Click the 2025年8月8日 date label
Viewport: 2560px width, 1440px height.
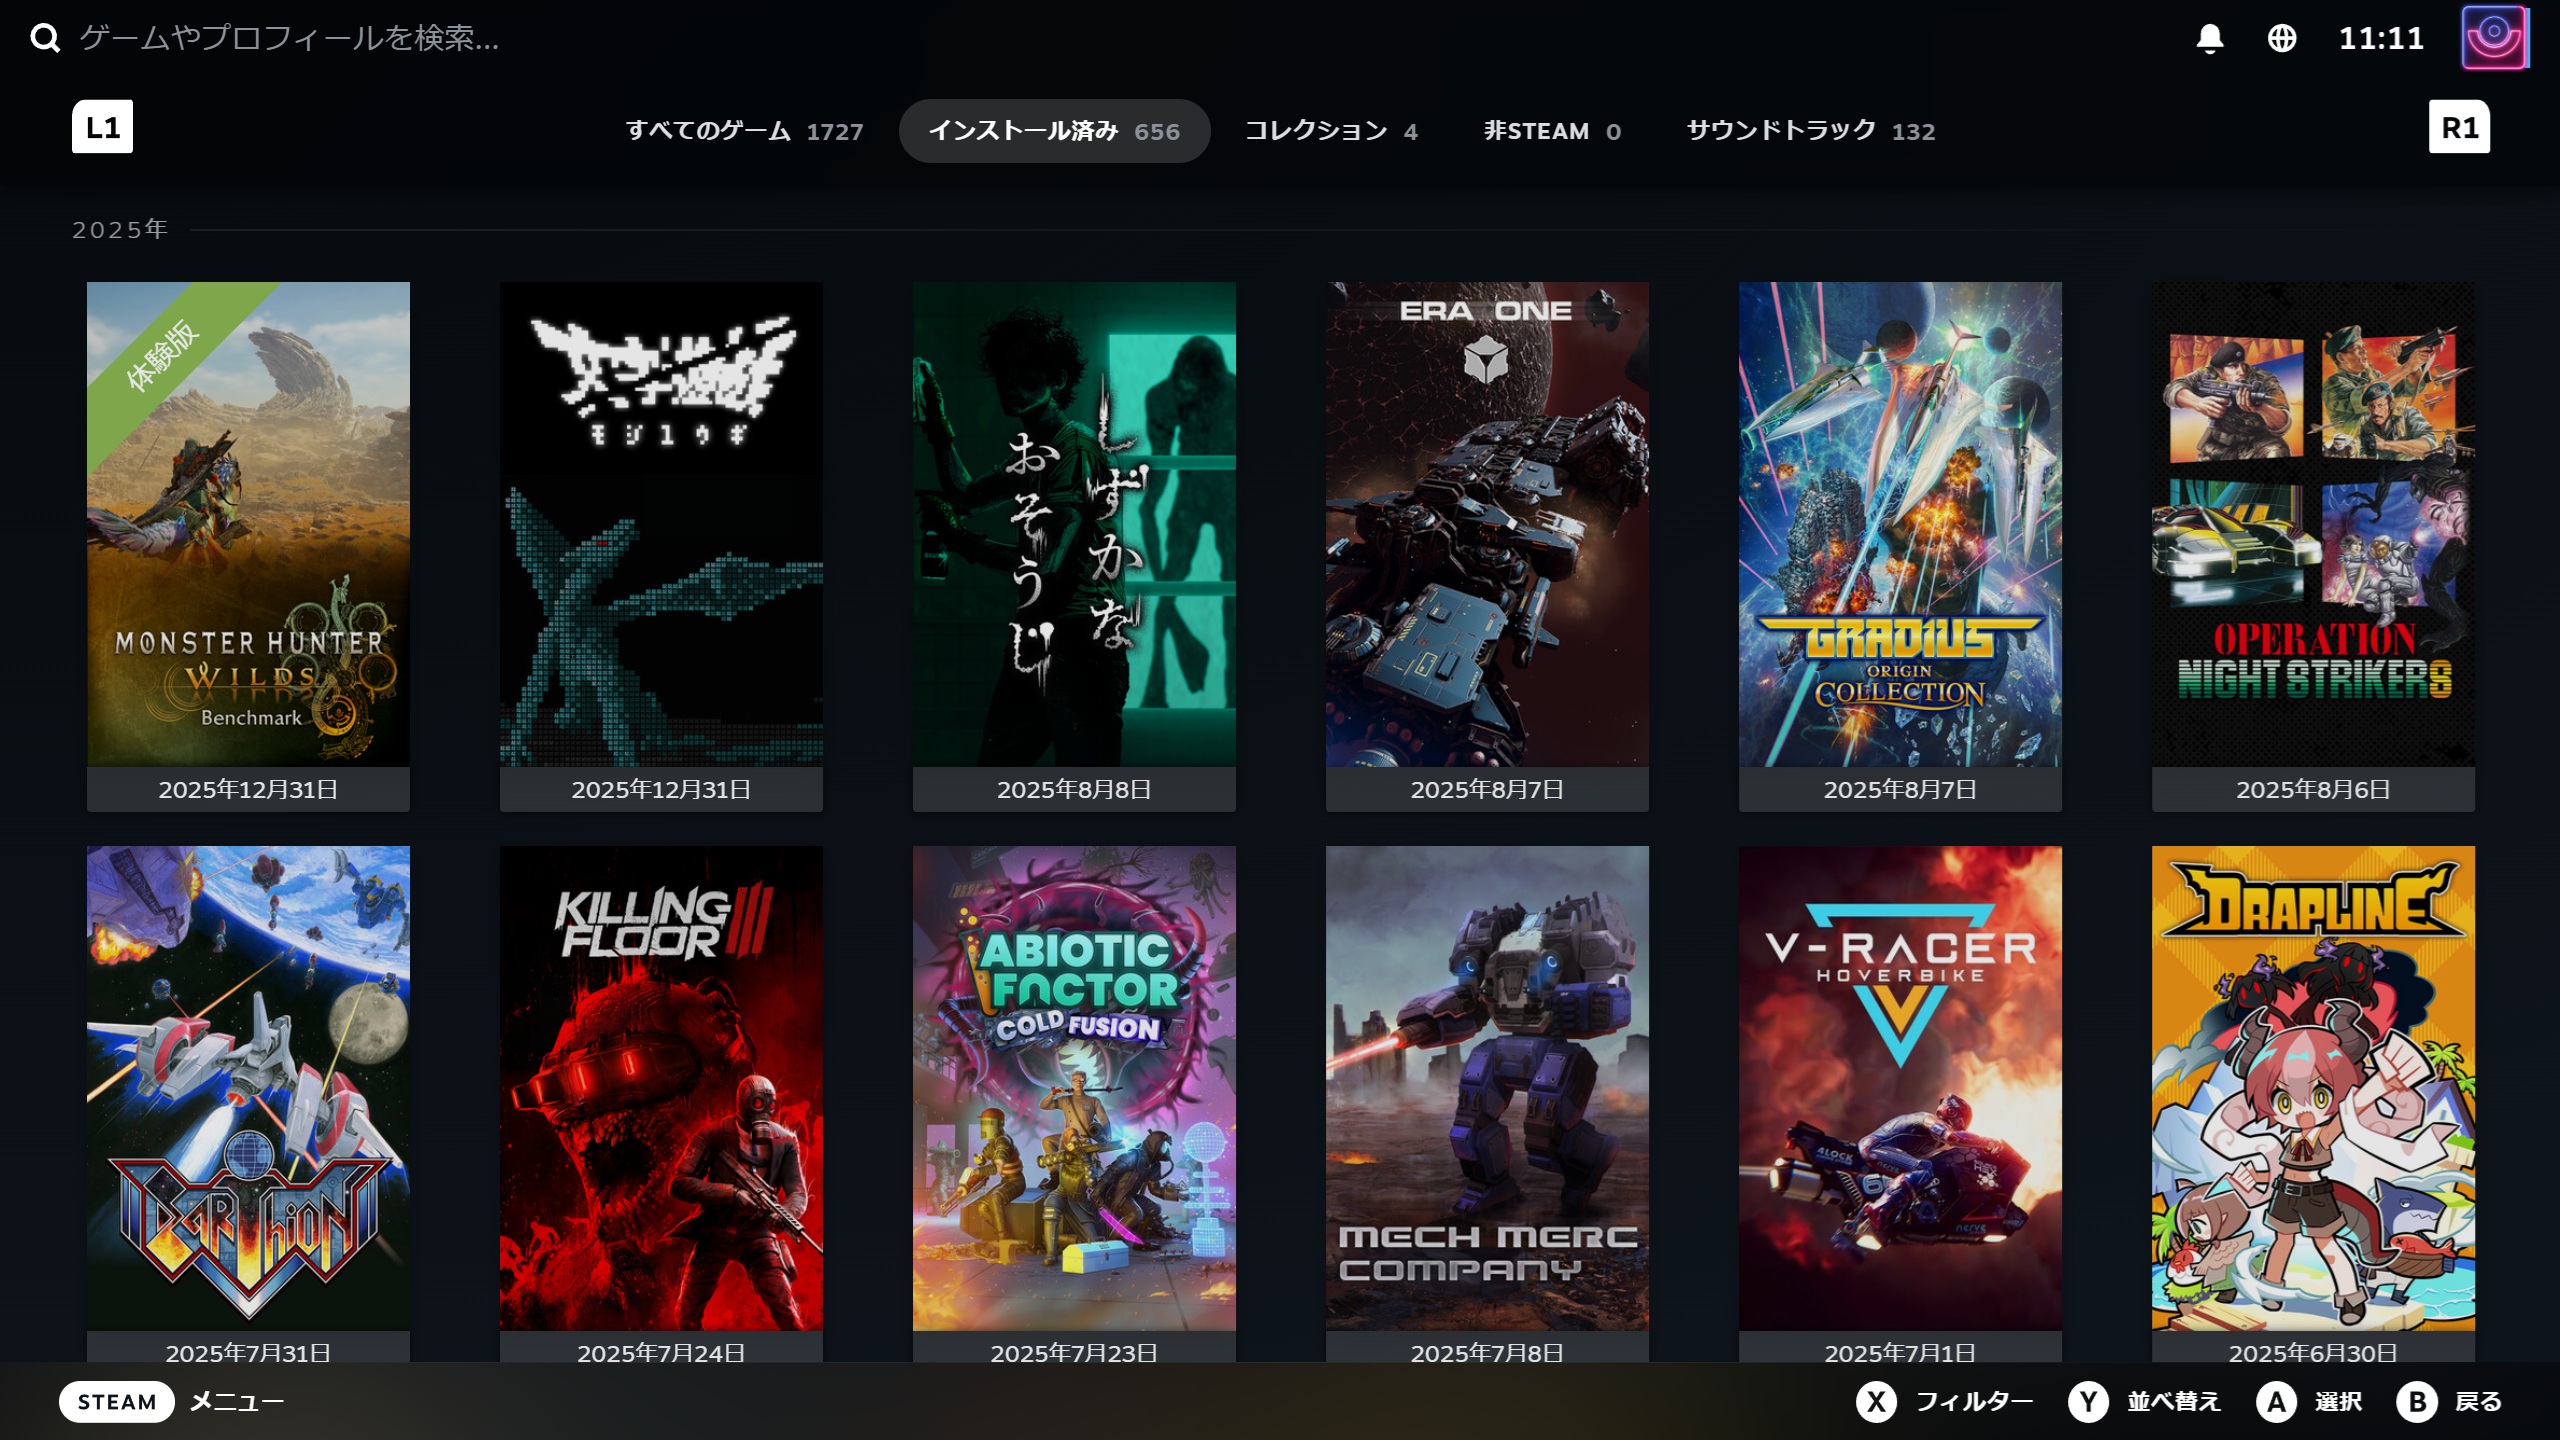[x=1074, y=790]
